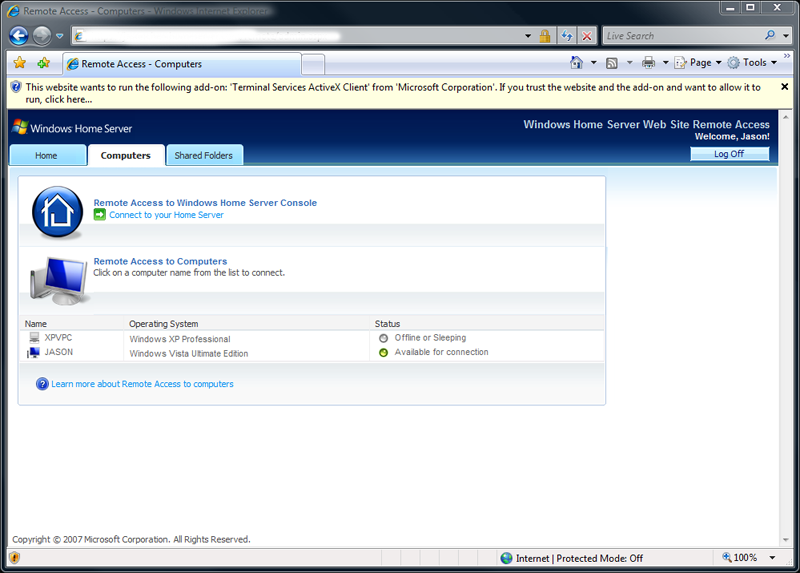Stop loading with the red X icon
This screenshot has width=800, height=573.
(x=587, y=36)
